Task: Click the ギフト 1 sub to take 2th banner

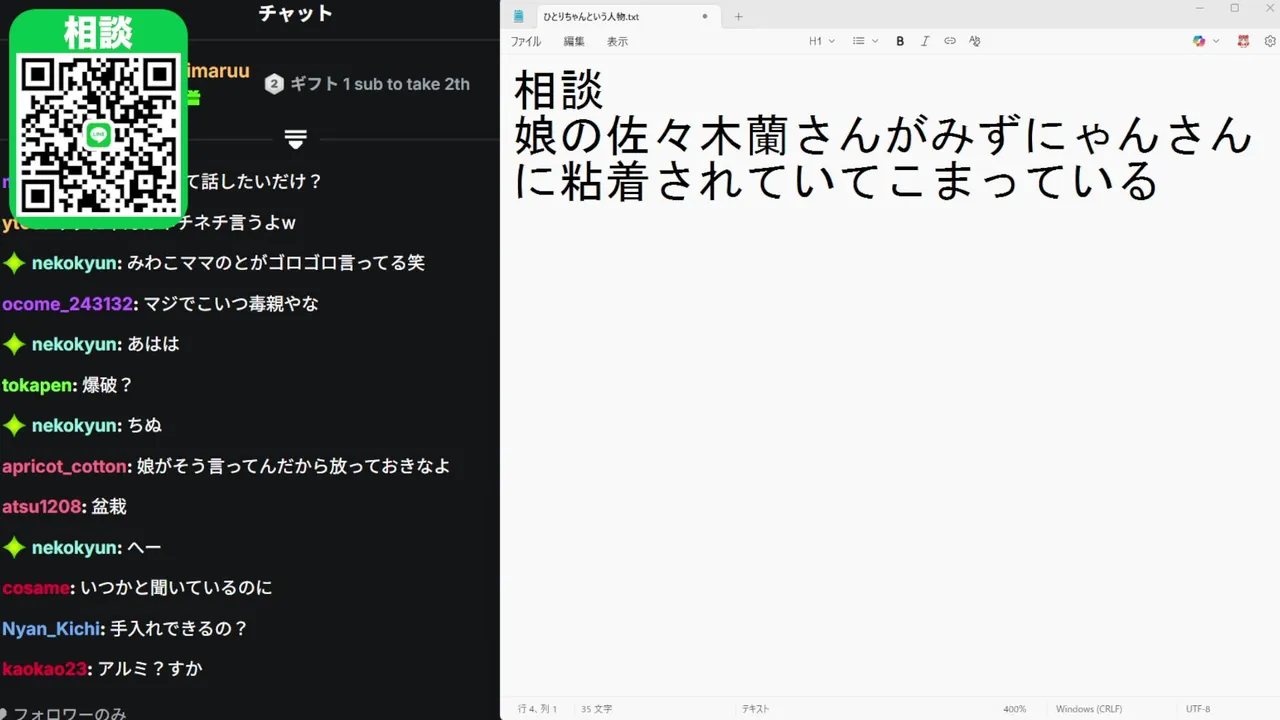Action: pos(380,84)
